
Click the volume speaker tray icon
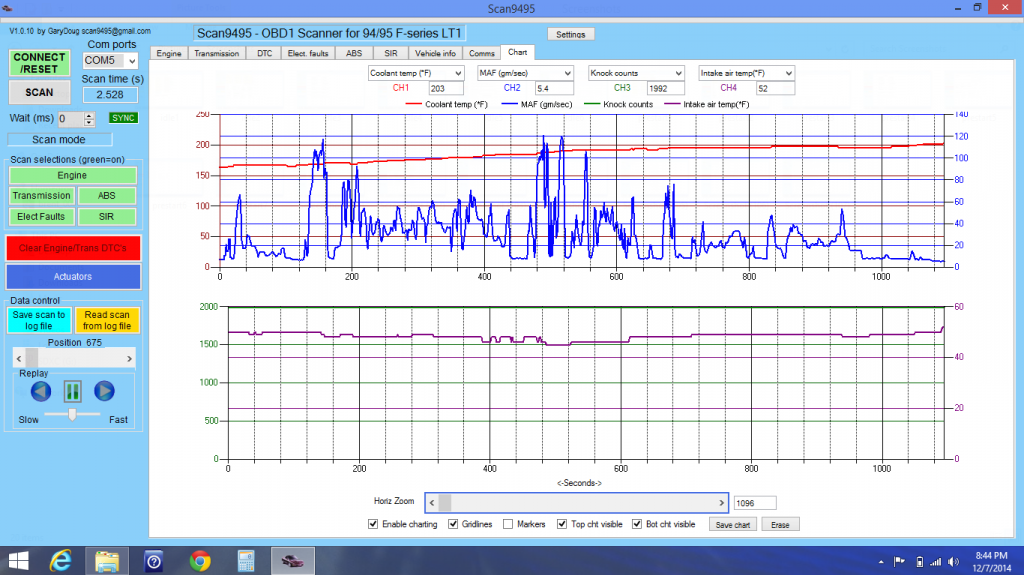pyautogui.click(x=953, y=562)
